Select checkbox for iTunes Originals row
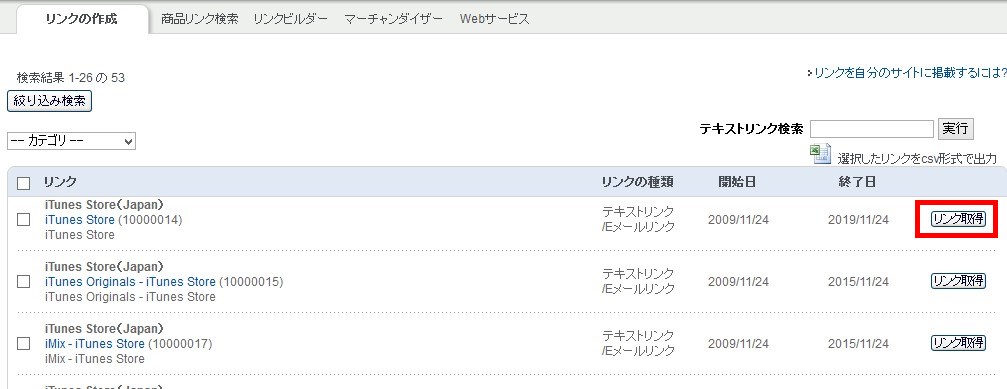1007x389 pixels. (x=24, y=281)
